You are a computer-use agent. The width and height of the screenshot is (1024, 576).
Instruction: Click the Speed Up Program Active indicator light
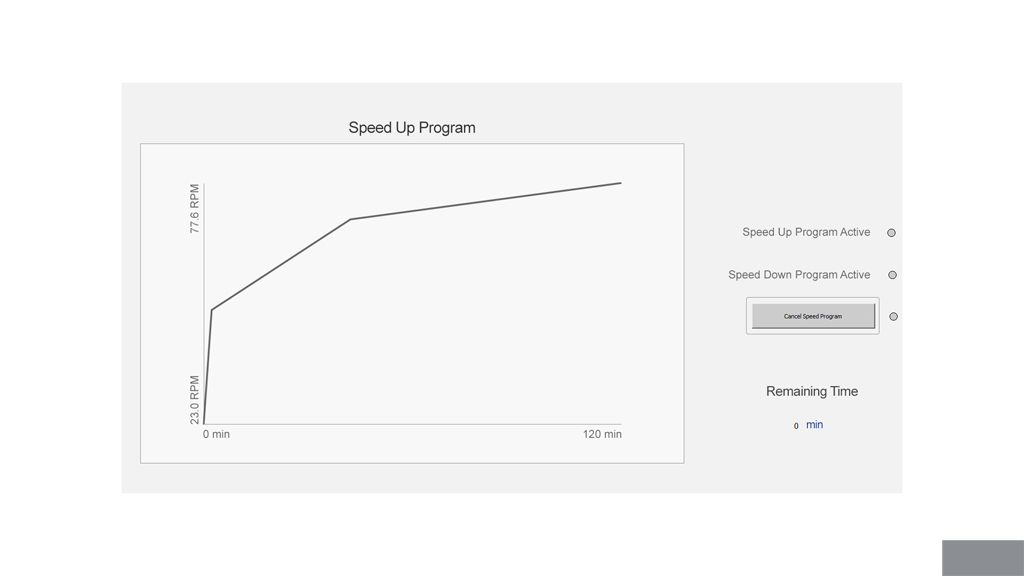(891, 232)
